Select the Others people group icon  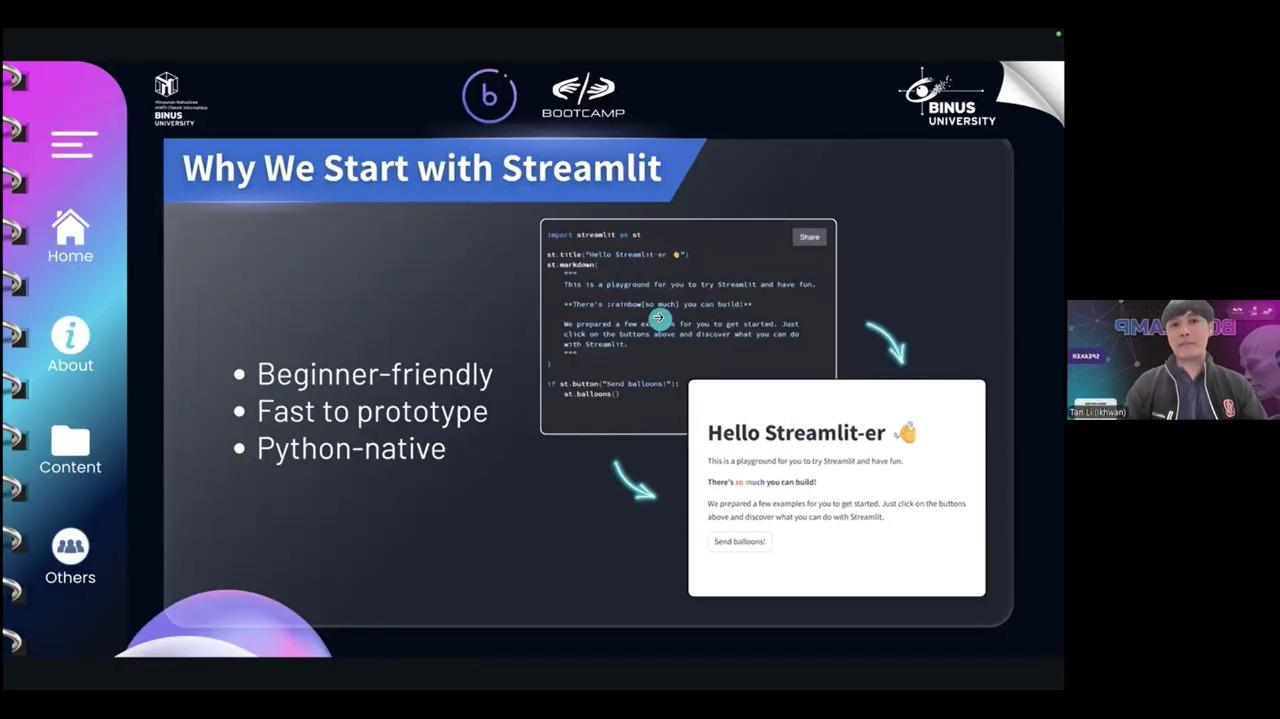click(70, 546)
